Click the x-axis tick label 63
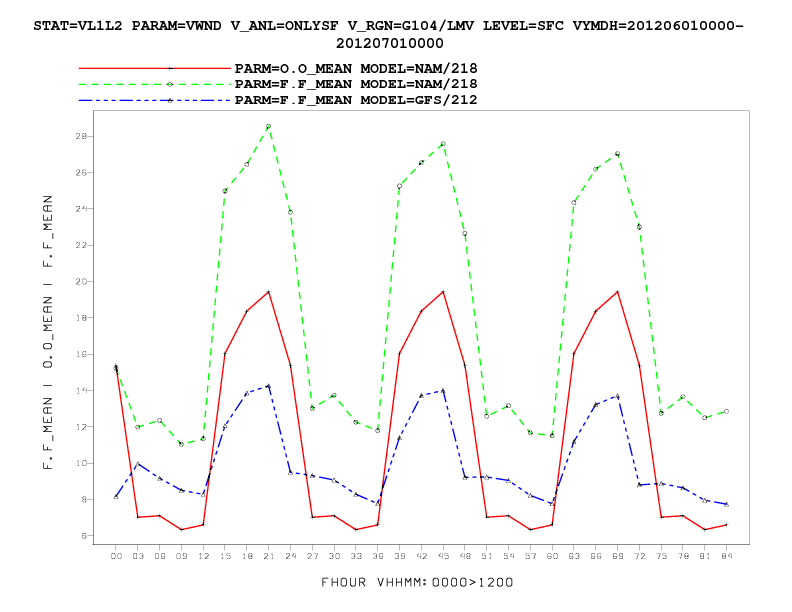This screenshot has height=612, width=792. [574, 556]
